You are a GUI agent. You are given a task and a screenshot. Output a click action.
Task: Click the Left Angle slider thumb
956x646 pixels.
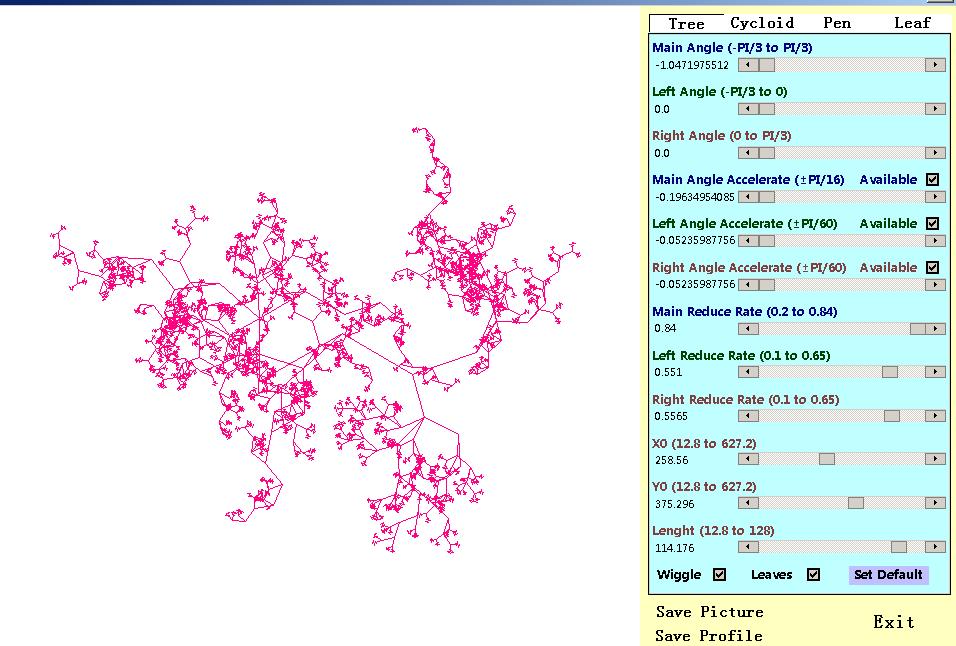tap(766, 109)
